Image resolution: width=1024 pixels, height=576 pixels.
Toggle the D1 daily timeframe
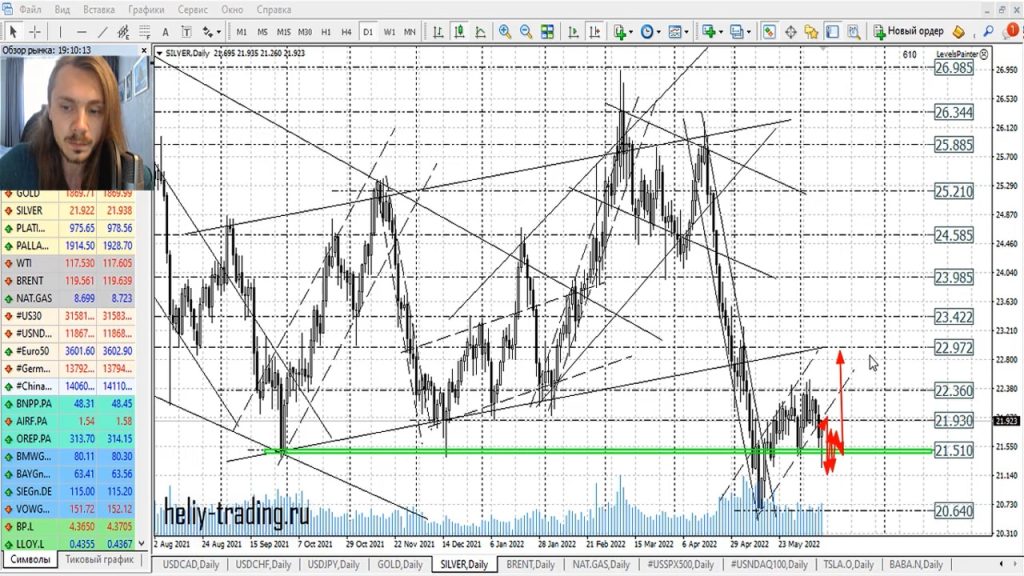(x=368, y=31)
